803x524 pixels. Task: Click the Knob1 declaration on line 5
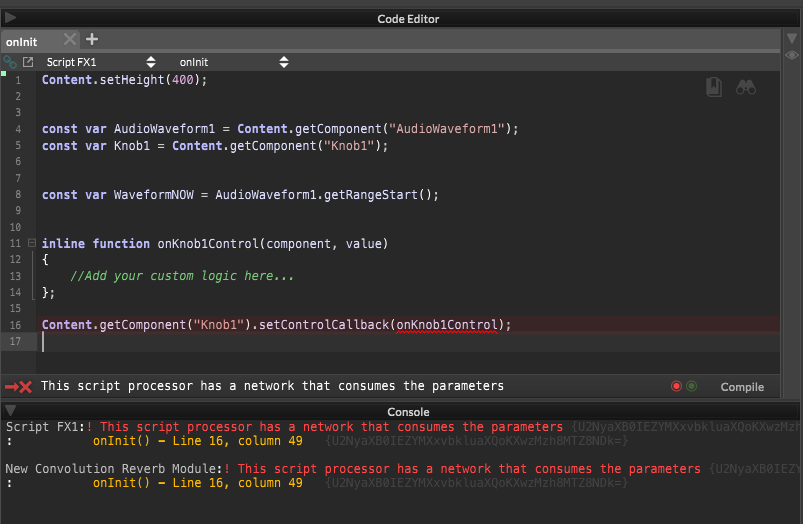pos(215,146)
